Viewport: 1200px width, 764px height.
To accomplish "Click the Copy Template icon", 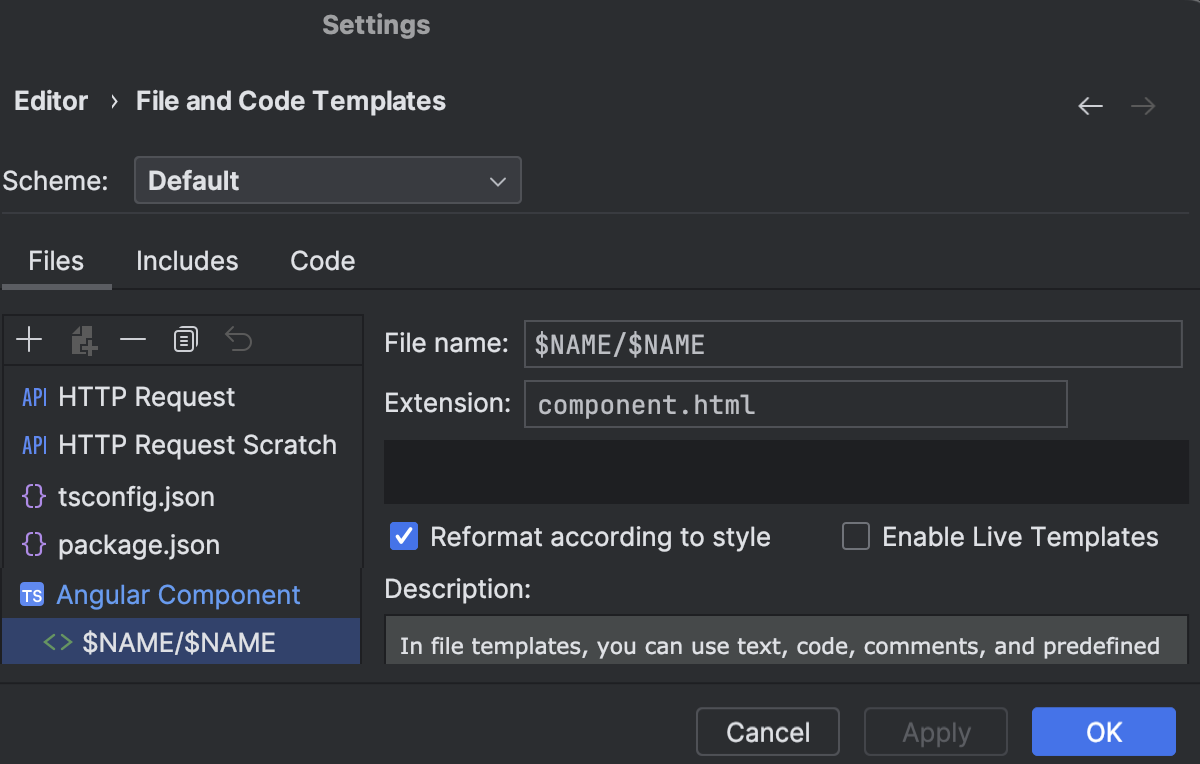I will click(x=185, y=339).
